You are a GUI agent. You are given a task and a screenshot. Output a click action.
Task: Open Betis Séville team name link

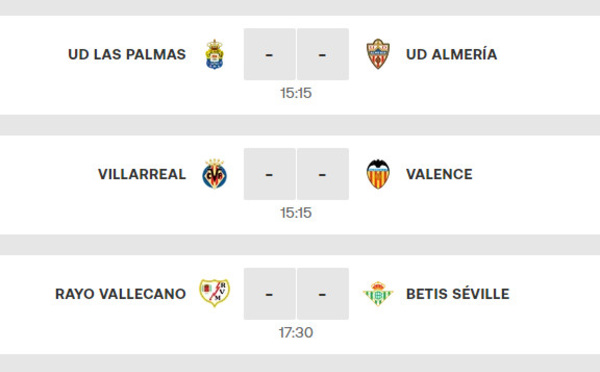pos(458,294)
